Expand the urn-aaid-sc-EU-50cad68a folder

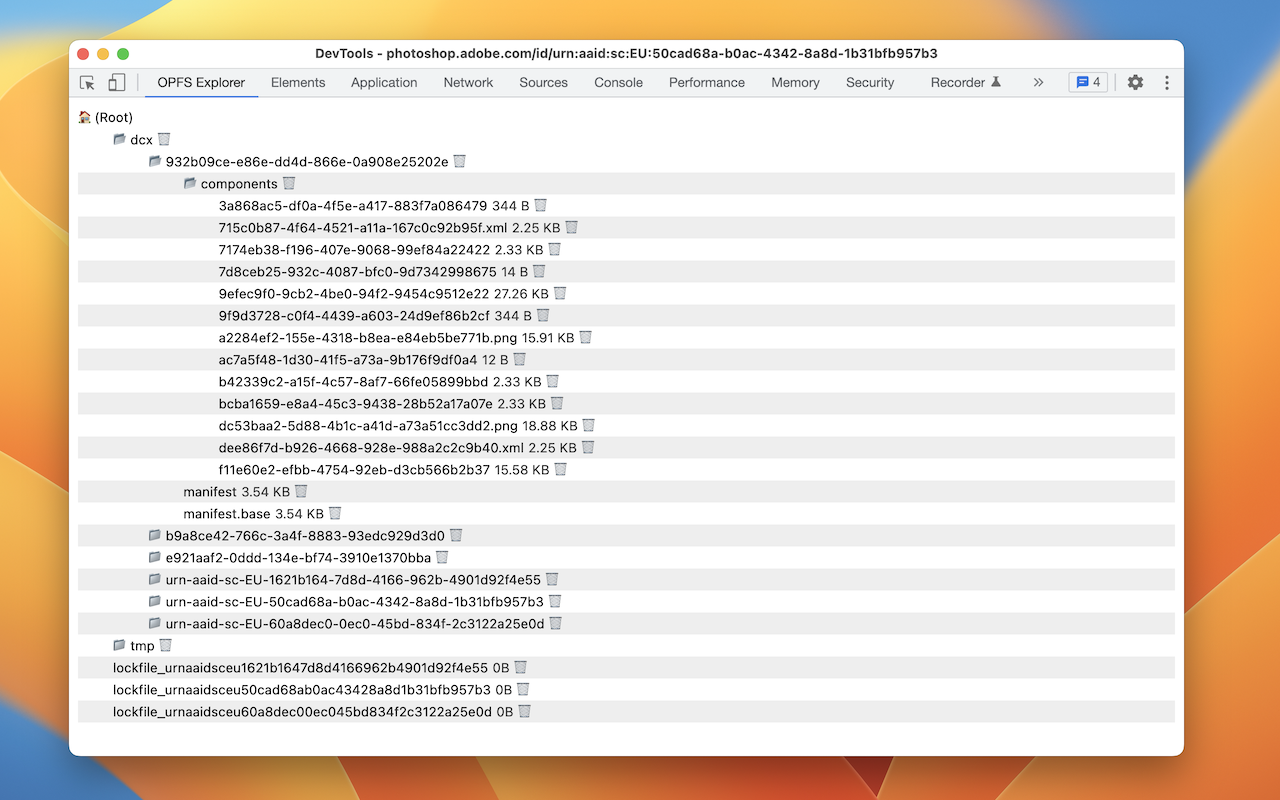pos(155,601)
